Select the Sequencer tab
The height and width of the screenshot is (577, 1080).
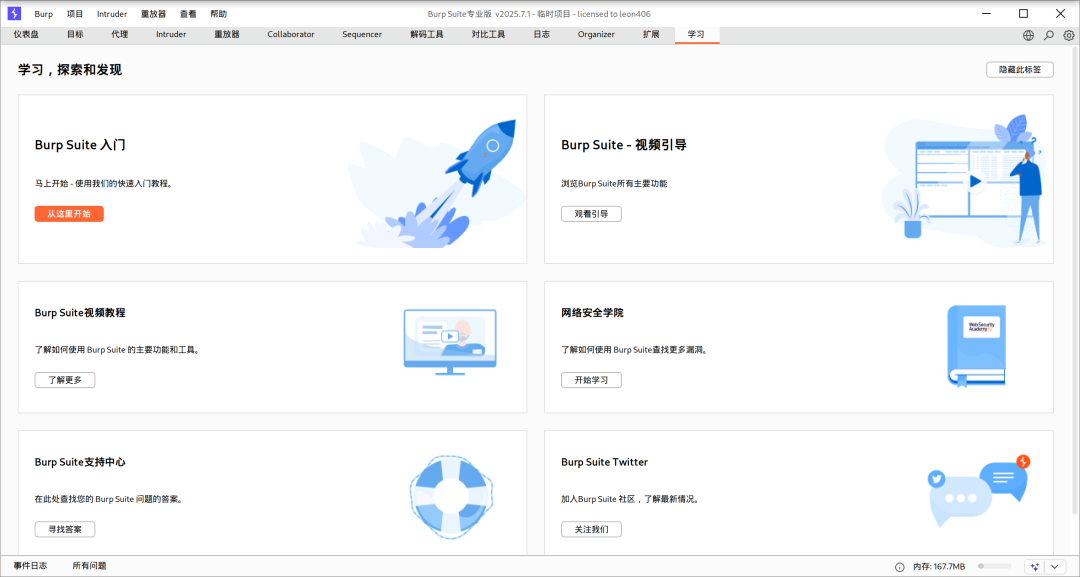tap(361, 34)
